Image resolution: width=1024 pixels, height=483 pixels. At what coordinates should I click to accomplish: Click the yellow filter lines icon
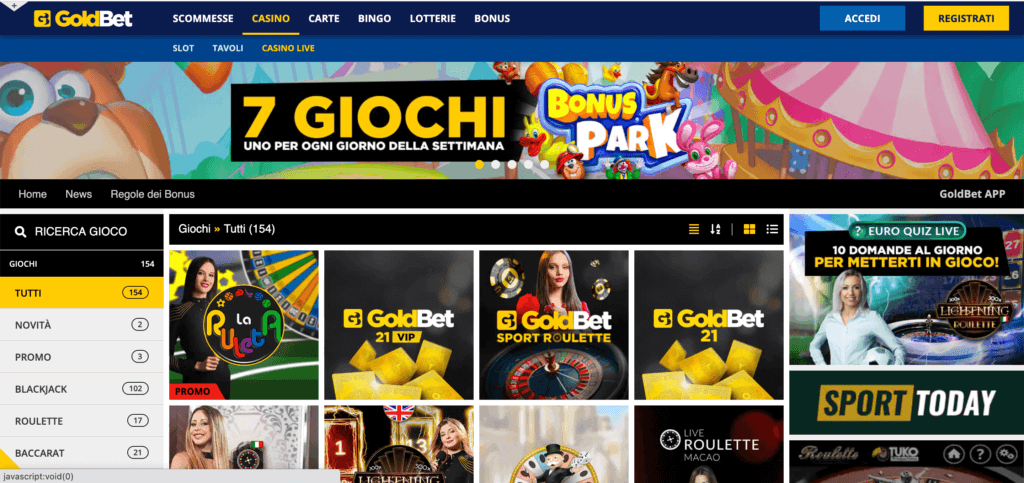point(694,229)
